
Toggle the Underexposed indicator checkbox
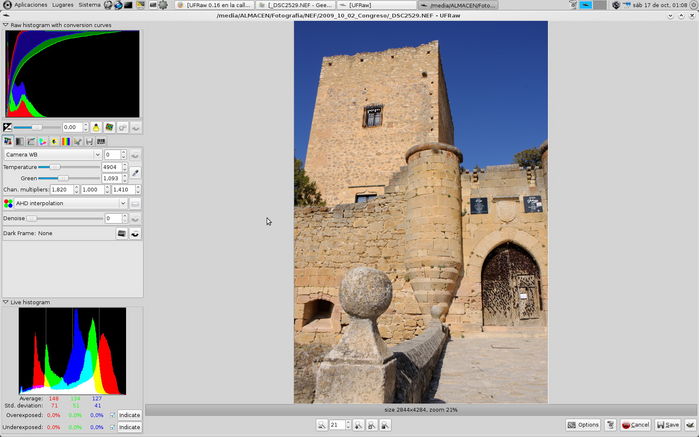(113, 427)
